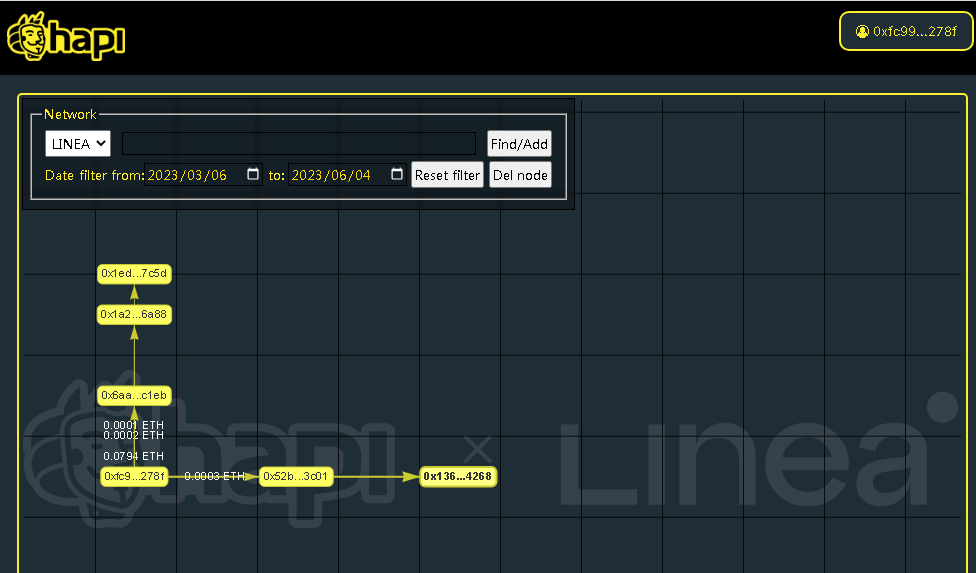This screenshot has width=976, height=573.
Task: Select node 0x1a2...6a88
Action: tap(134, 315)
